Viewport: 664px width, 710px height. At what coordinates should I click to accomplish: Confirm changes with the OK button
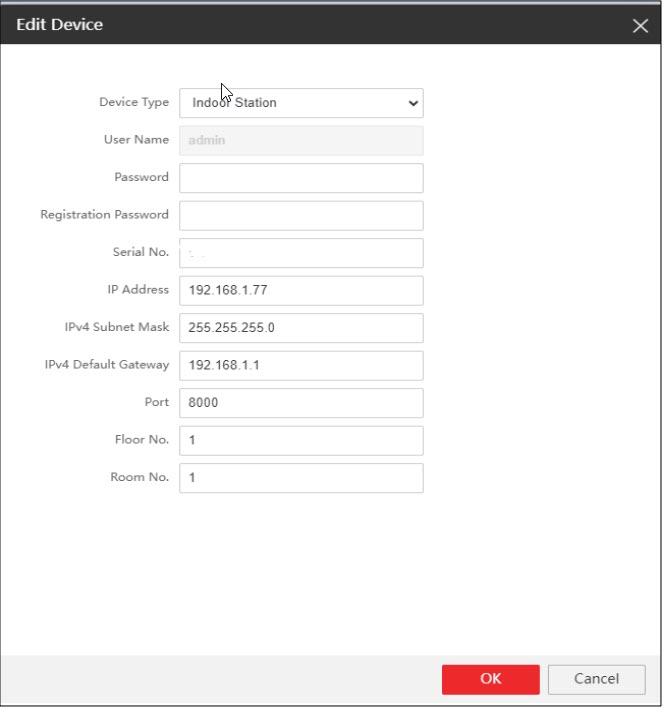click(490, 679)
